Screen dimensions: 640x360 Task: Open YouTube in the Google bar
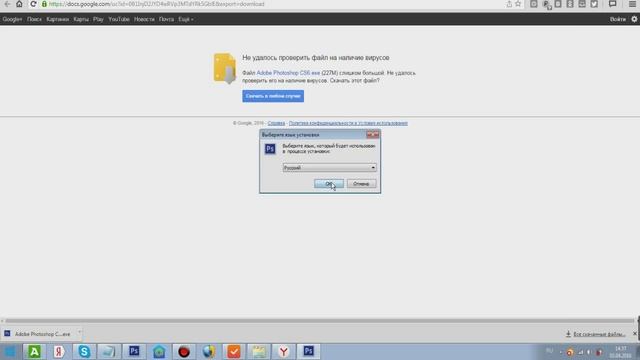pos(119,19)
